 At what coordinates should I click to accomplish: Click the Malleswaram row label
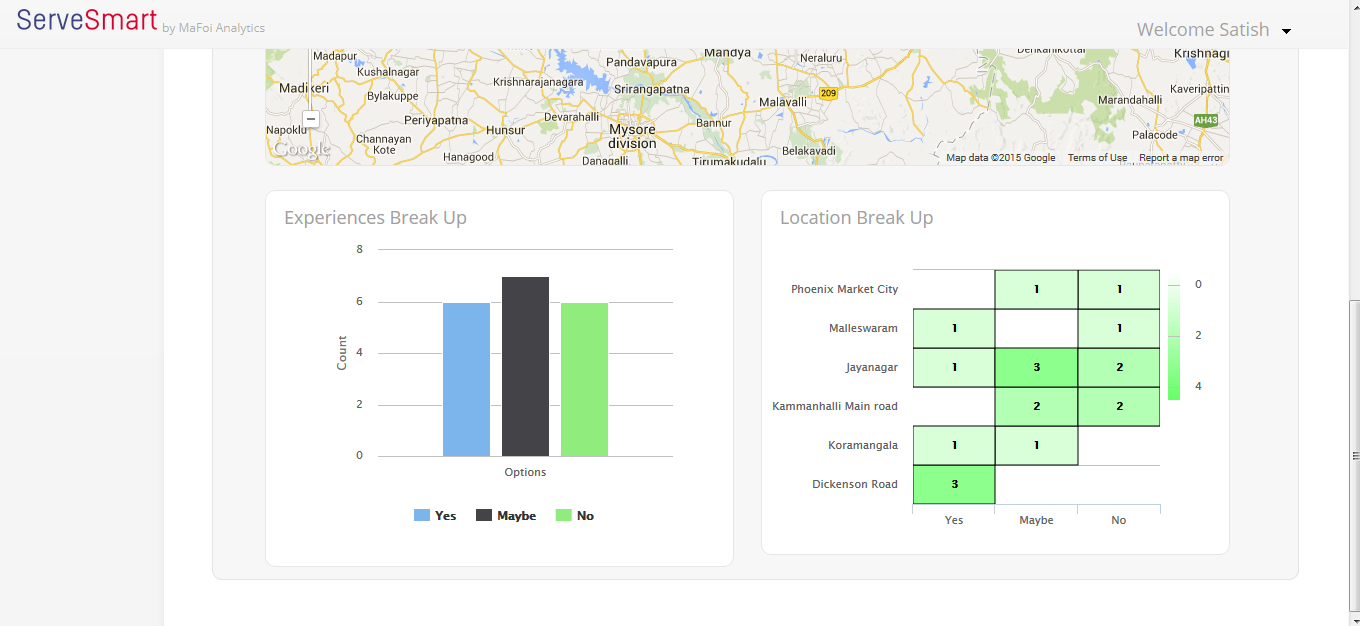click(863, 329)
